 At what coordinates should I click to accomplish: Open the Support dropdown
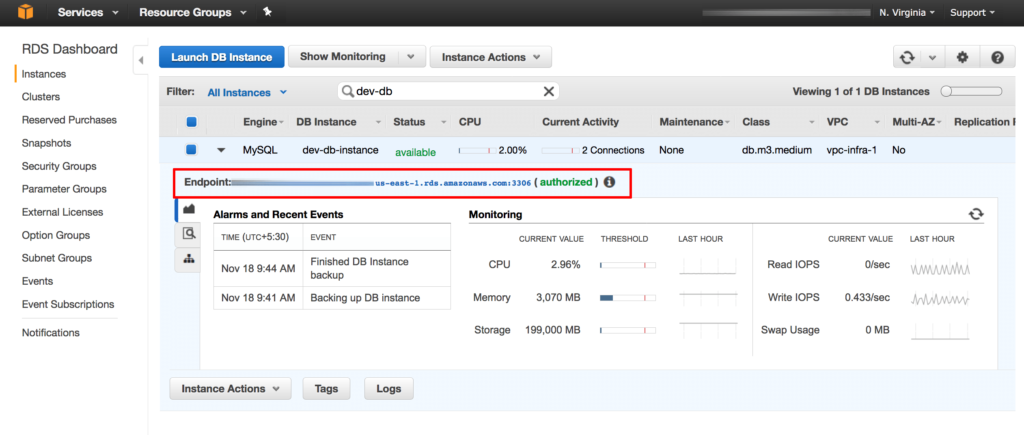point(972,12)
